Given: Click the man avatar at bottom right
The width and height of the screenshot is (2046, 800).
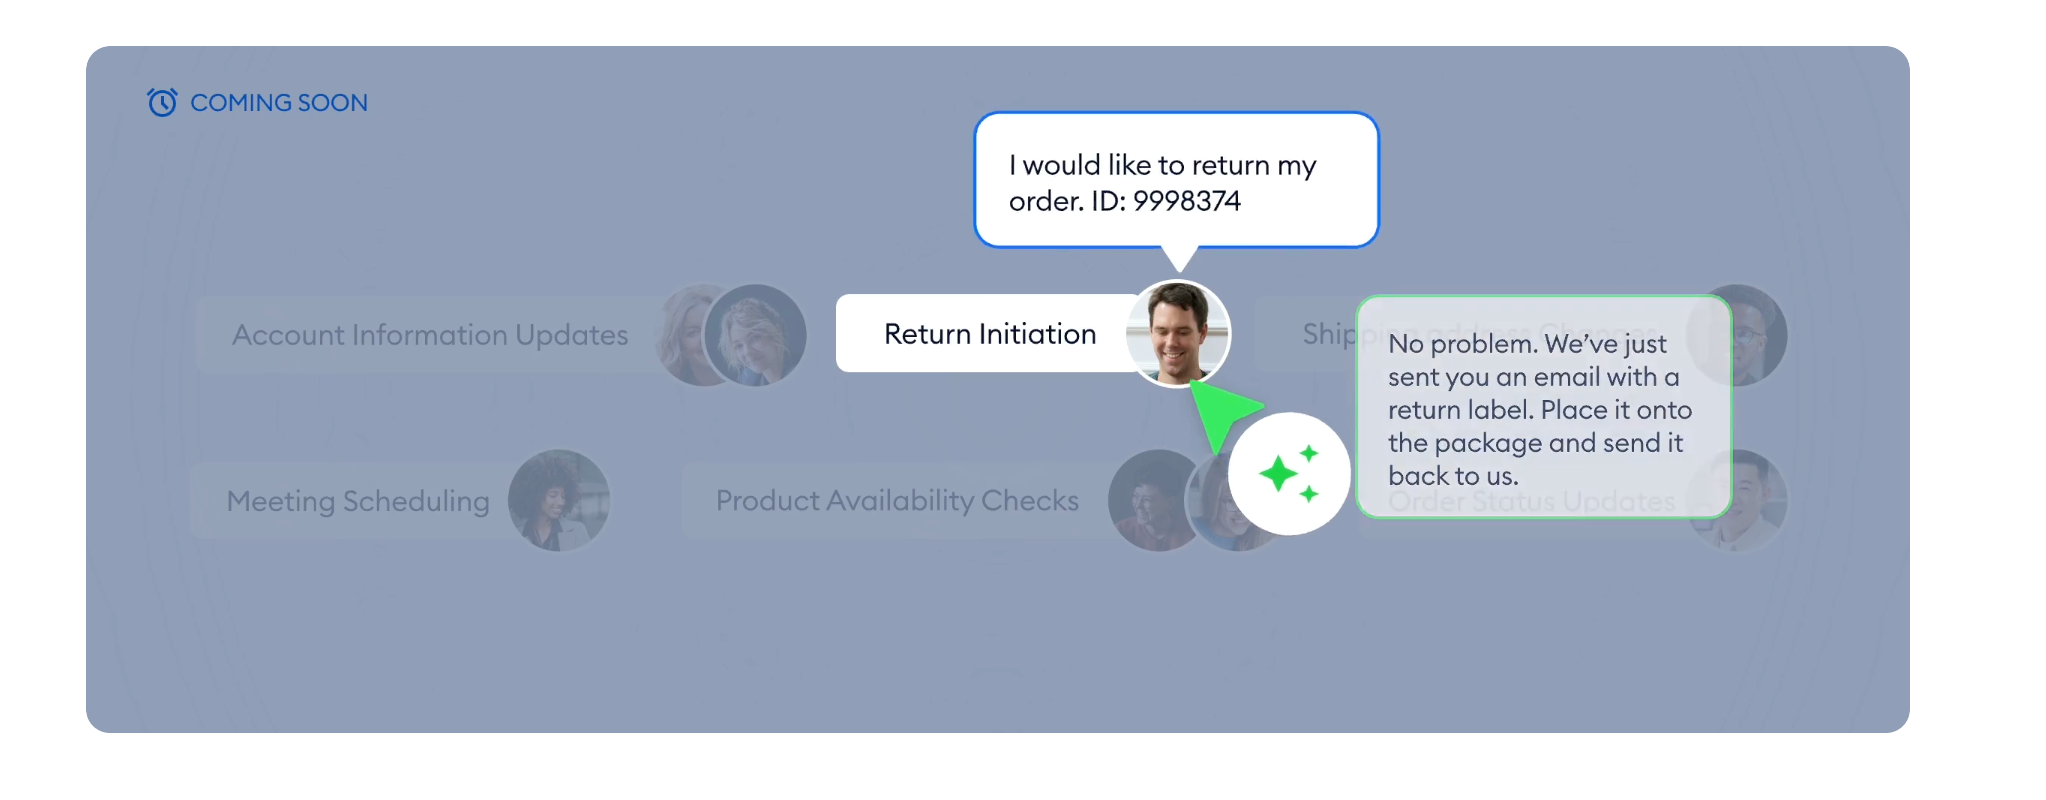Looking at the screenshot, I should tap(1738, 500).
